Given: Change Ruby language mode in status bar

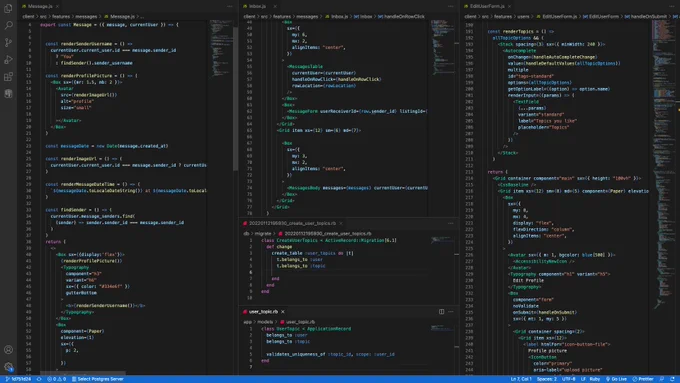Looking at the screenshot, I should pyautogui.click(x=595, y=379).
